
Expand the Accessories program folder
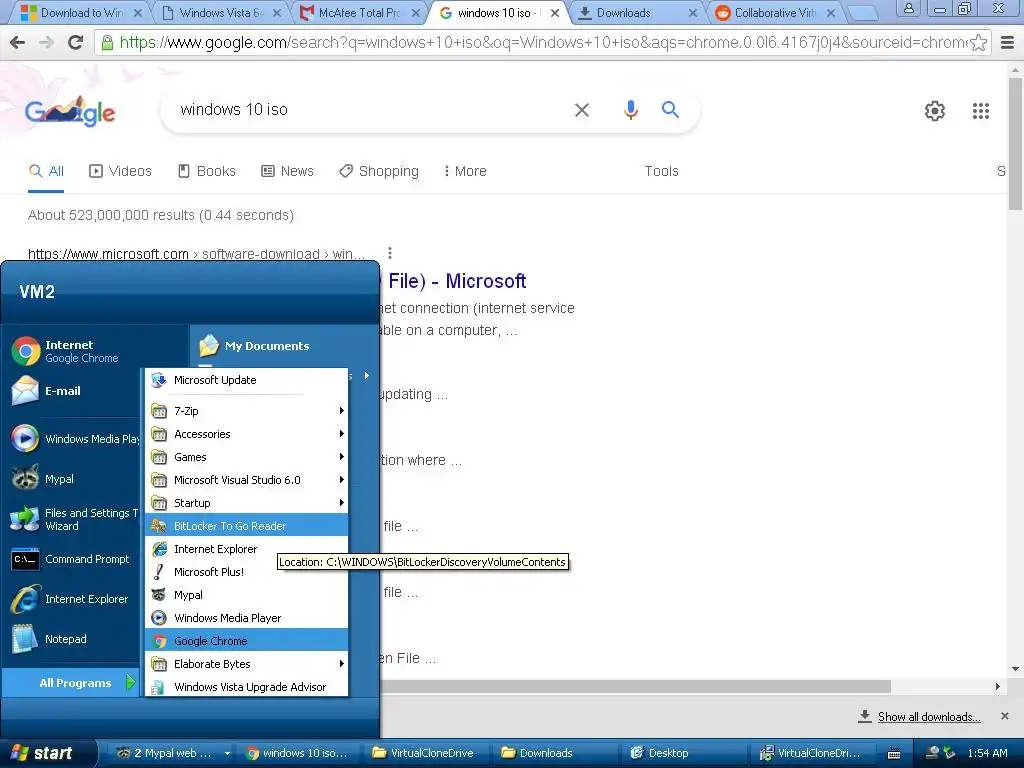247,434
